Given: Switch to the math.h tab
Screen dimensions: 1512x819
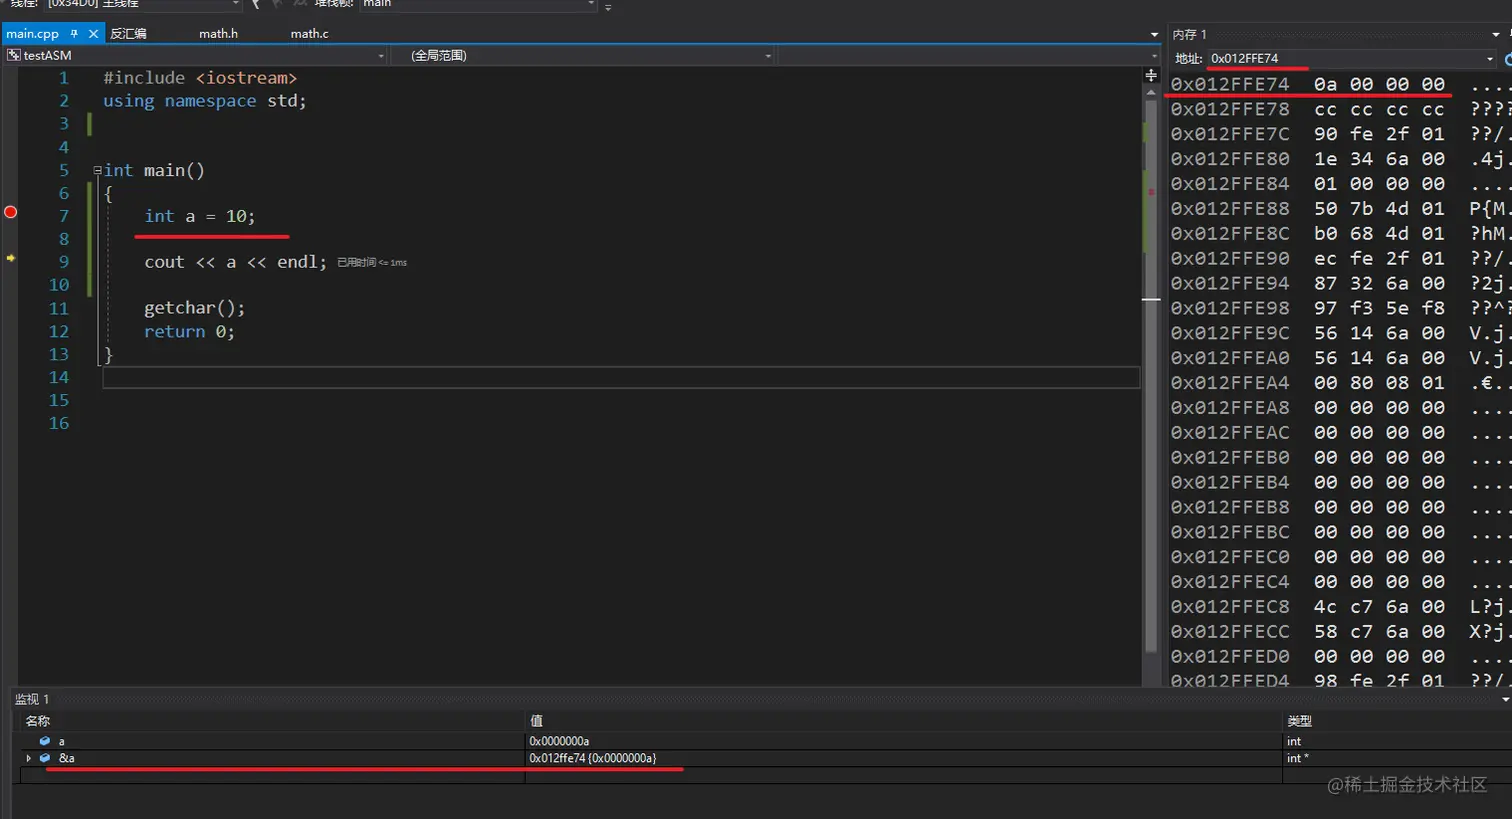Looking at the screenshot, I should click(x=218, y=34).
